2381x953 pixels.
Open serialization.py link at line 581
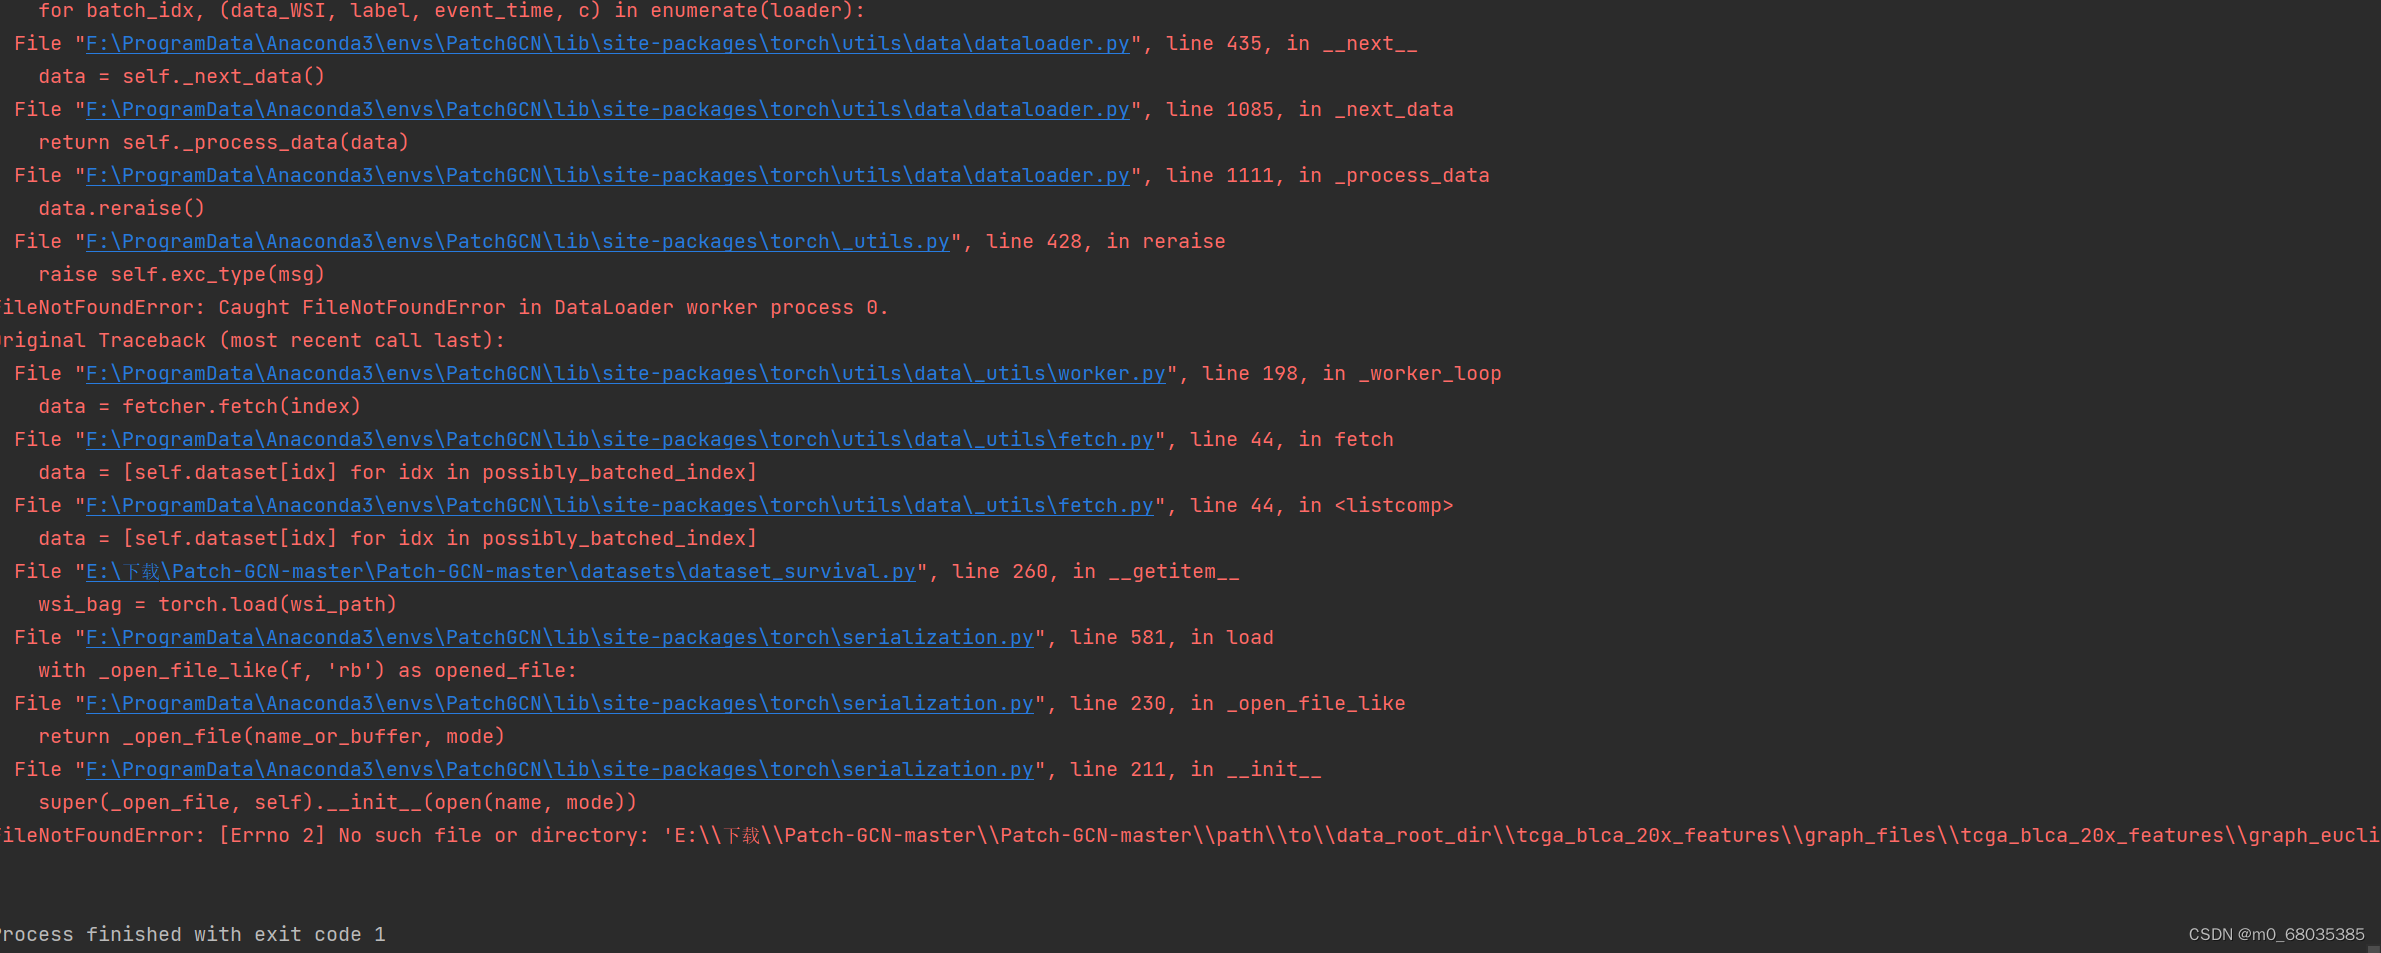[558, 637]
